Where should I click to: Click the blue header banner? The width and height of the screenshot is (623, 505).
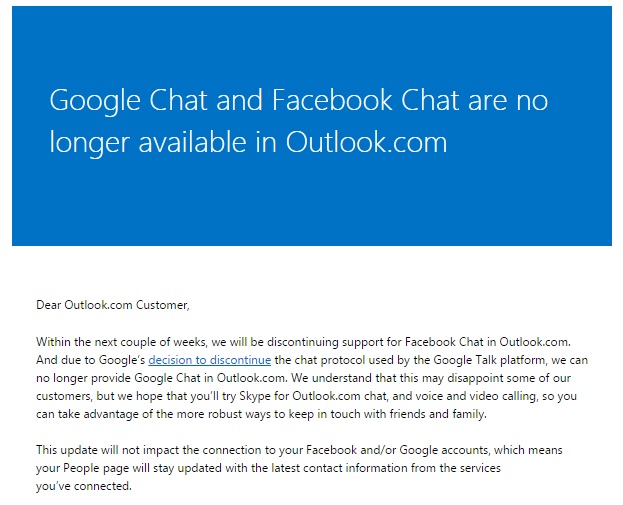point(312,126)
